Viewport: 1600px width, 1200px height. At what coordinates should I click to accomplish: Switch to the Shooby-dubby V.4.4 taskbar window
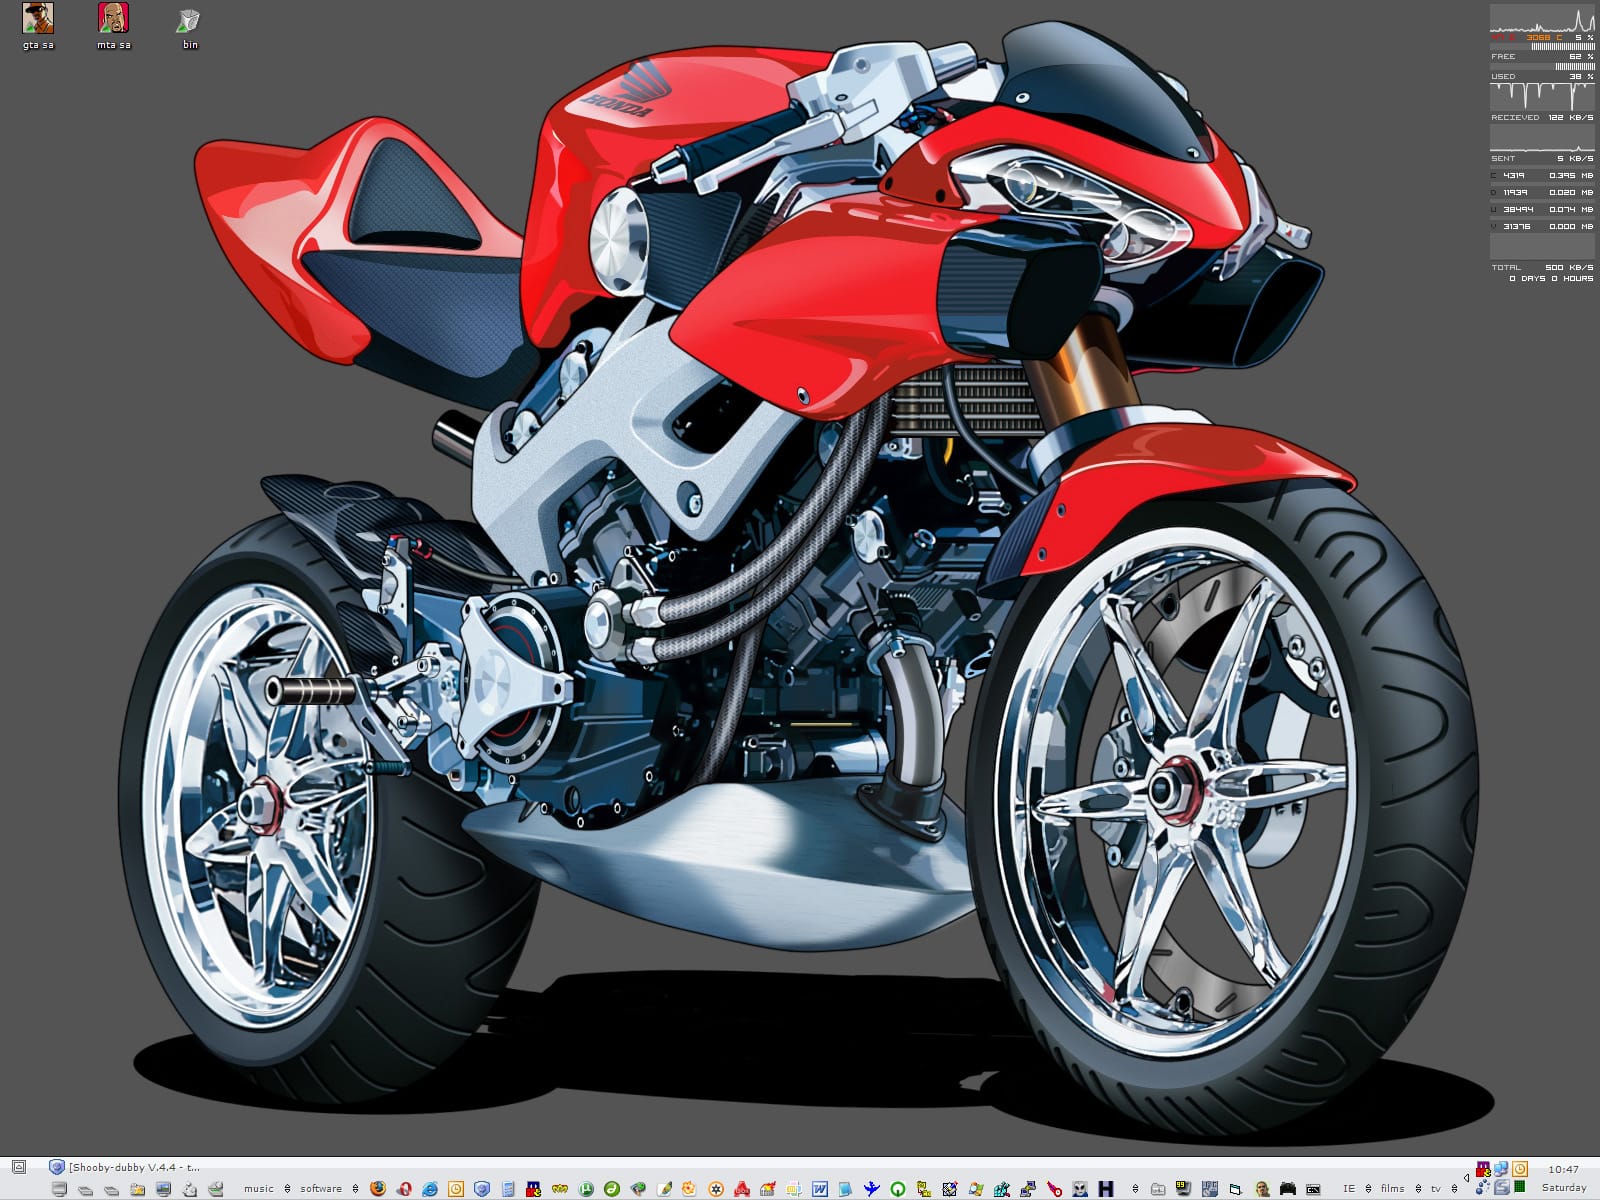125,1167
